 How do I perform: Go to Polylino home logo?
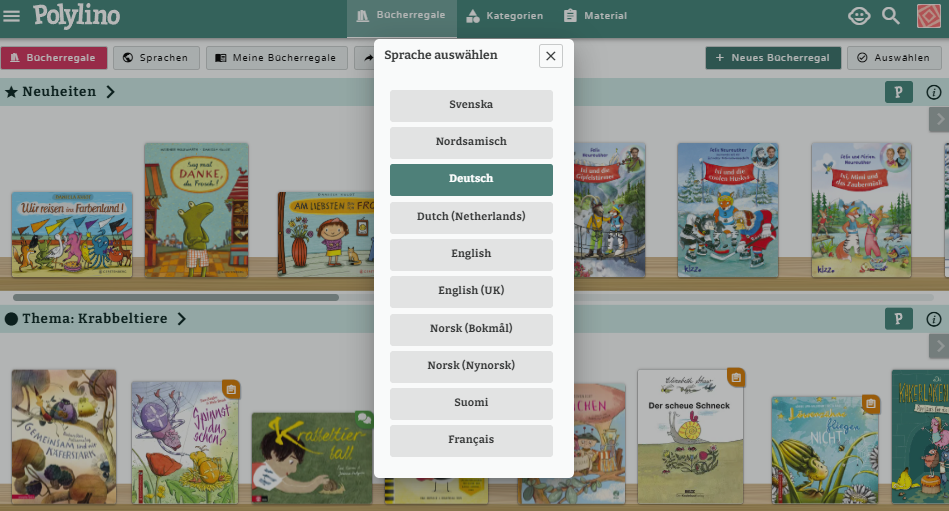click(x=76, y=16)
